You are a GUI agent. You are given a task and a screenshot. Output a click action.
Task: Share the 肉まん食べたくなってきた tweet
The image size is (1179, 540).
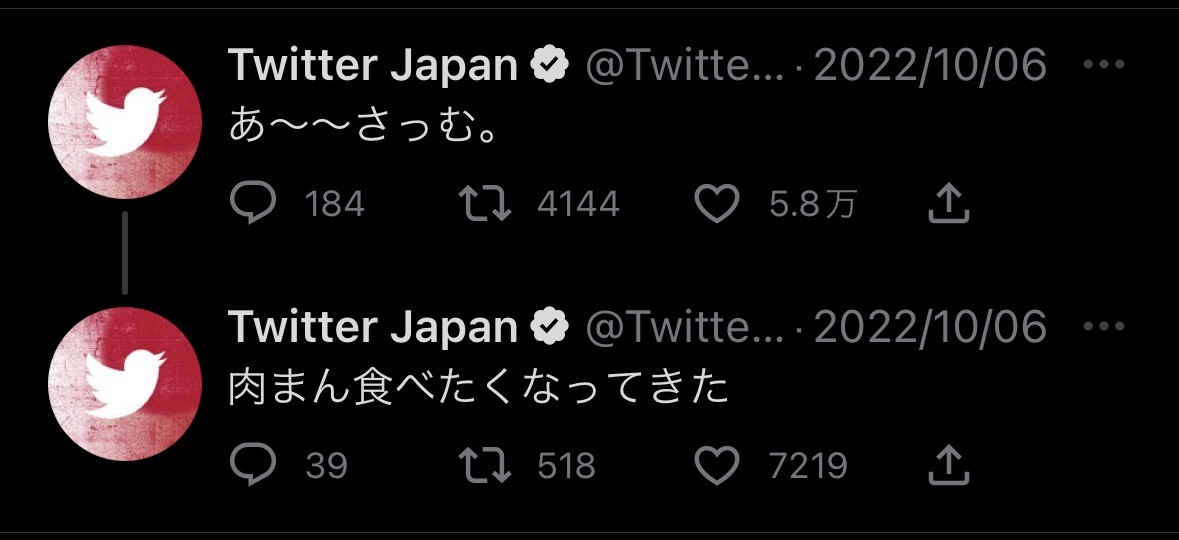click(x=948, y=466)
